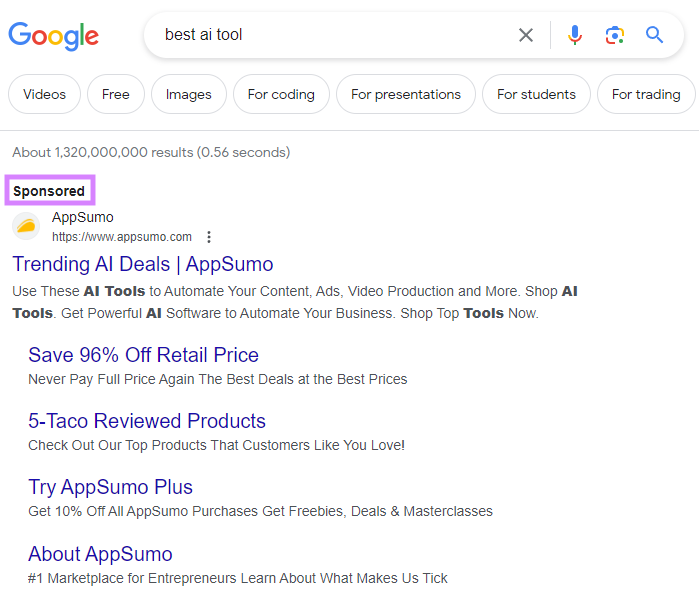This screenshot has height=593, width=699.
Task: Open Trending AI Deals AppSumo result
Action: point(142,264)
